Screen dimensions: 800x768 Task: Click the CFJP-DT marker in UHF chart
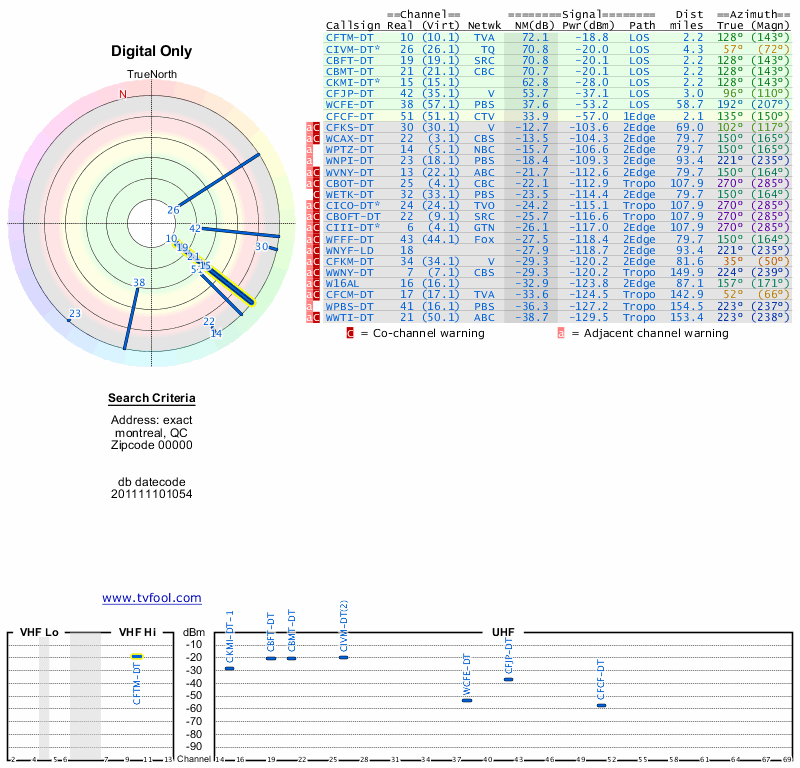(x=508, y=679)
